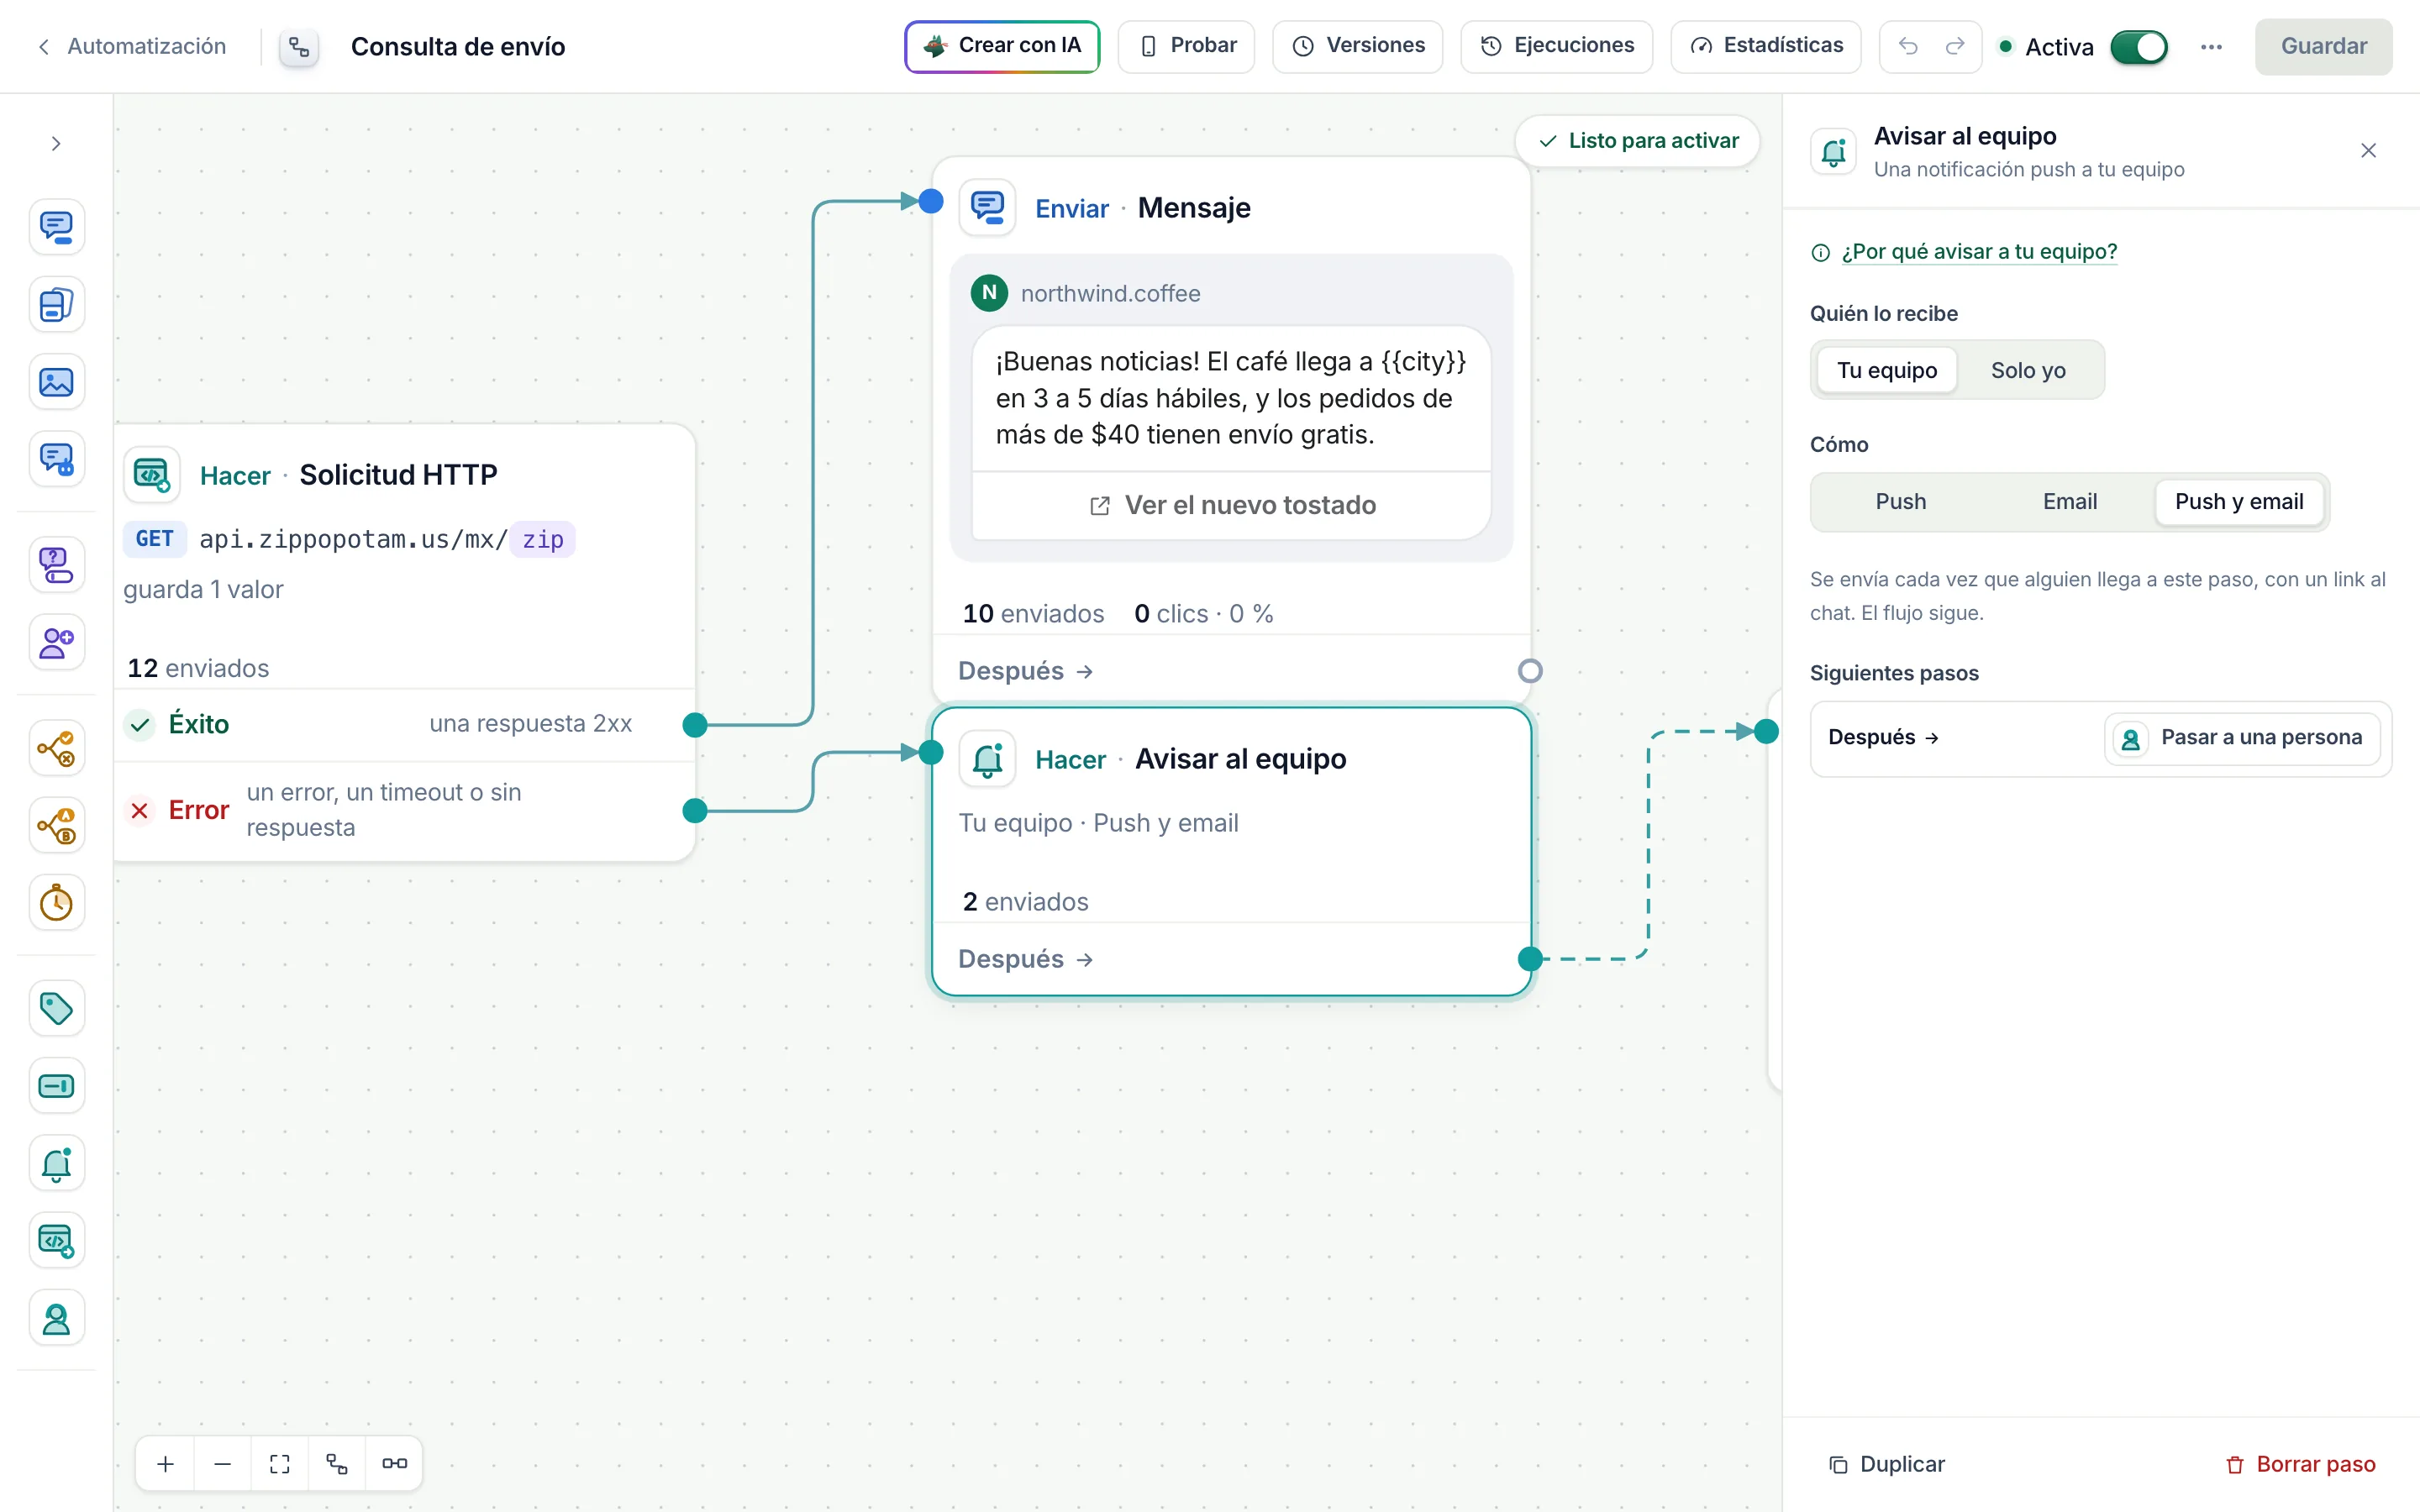Select the timer wait icon in sidebar
Screen dimensions: 2420x1512
coord(56,903)
